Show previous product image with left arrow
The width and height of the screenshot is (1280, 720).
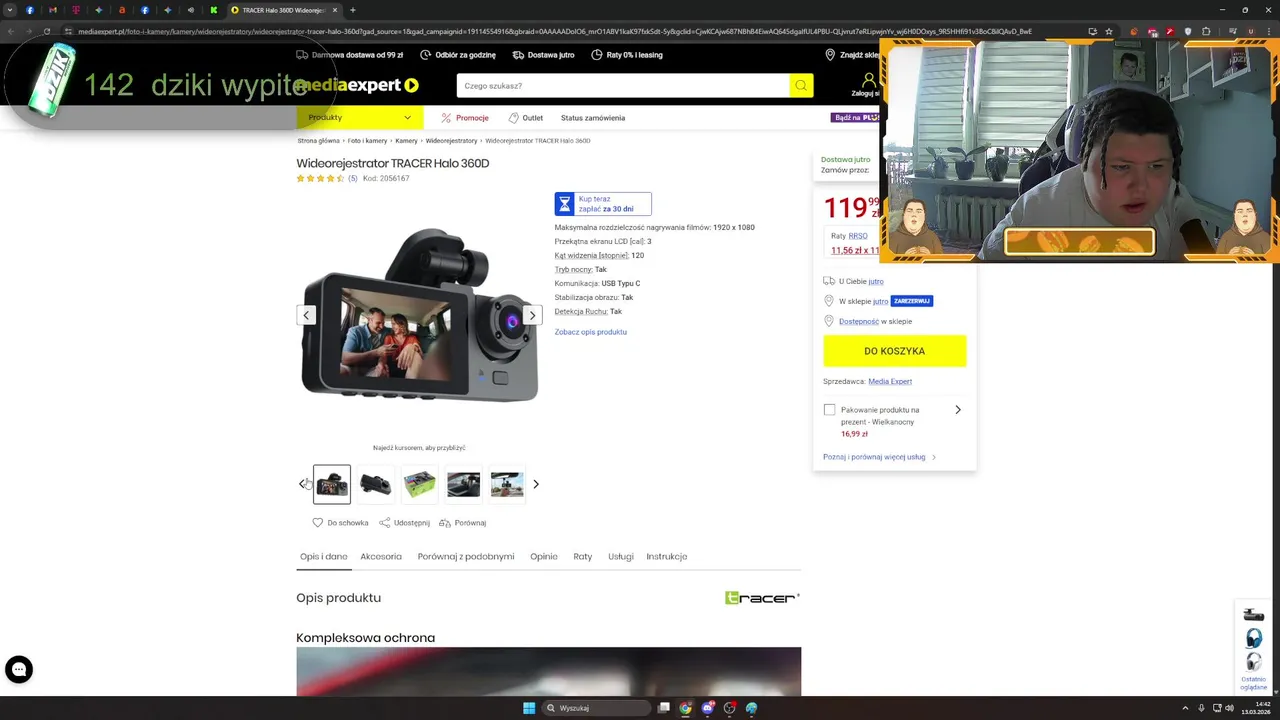(x=306, y=315)
